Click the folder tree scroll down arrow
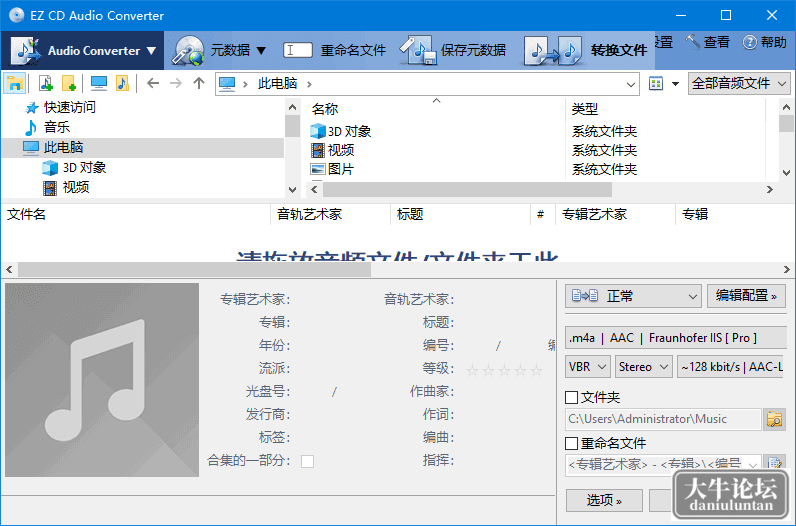This screenshot has height=526, width=796. [292, 190]
